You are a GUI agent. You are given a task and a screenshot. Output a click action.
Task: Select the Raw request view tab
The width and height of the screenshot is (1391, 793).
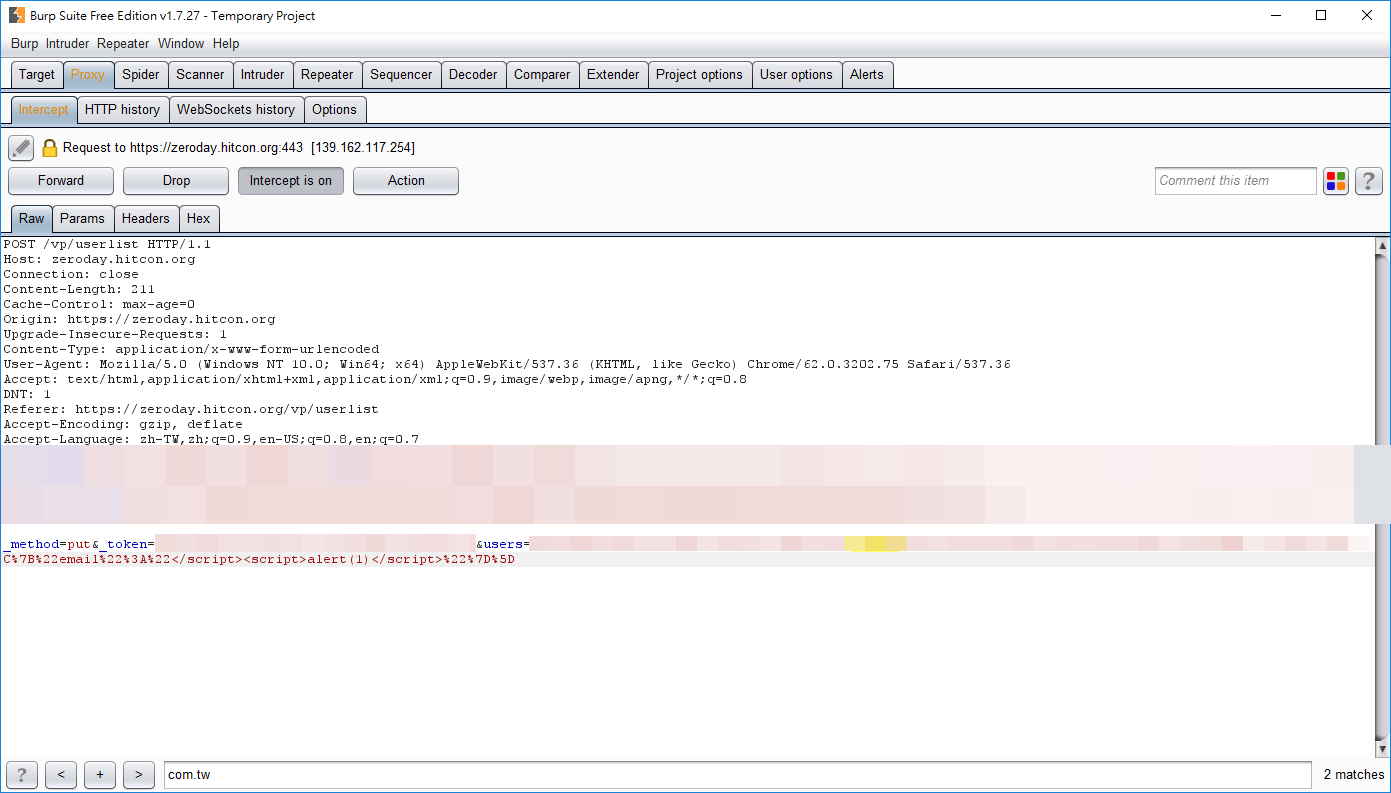tap(32, 219)
